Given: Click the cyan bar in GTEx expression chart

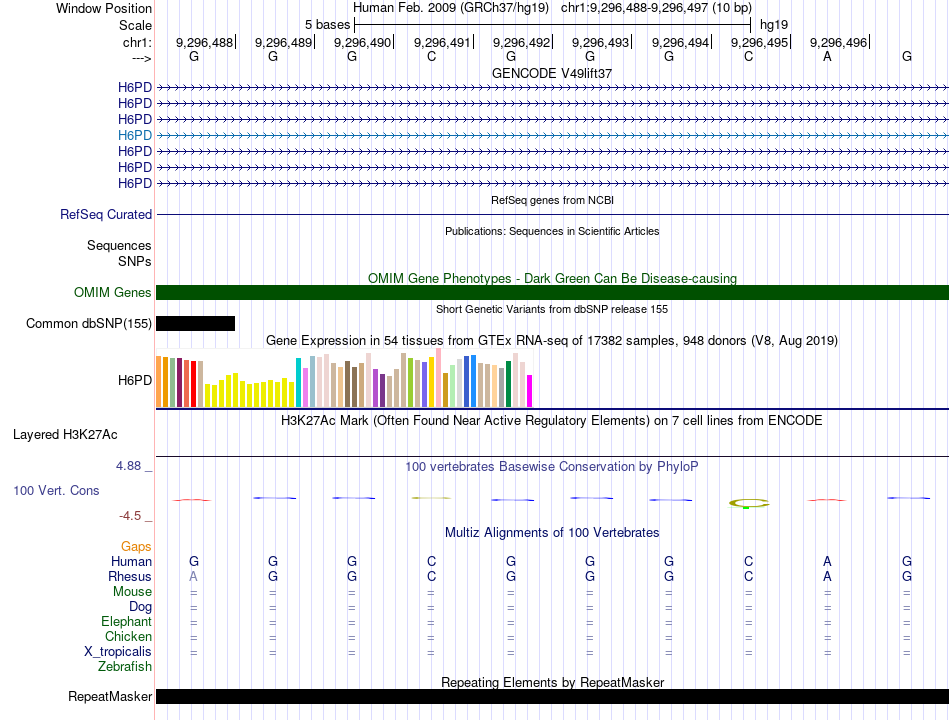Looking at the screenshot, I should [298, 382].
